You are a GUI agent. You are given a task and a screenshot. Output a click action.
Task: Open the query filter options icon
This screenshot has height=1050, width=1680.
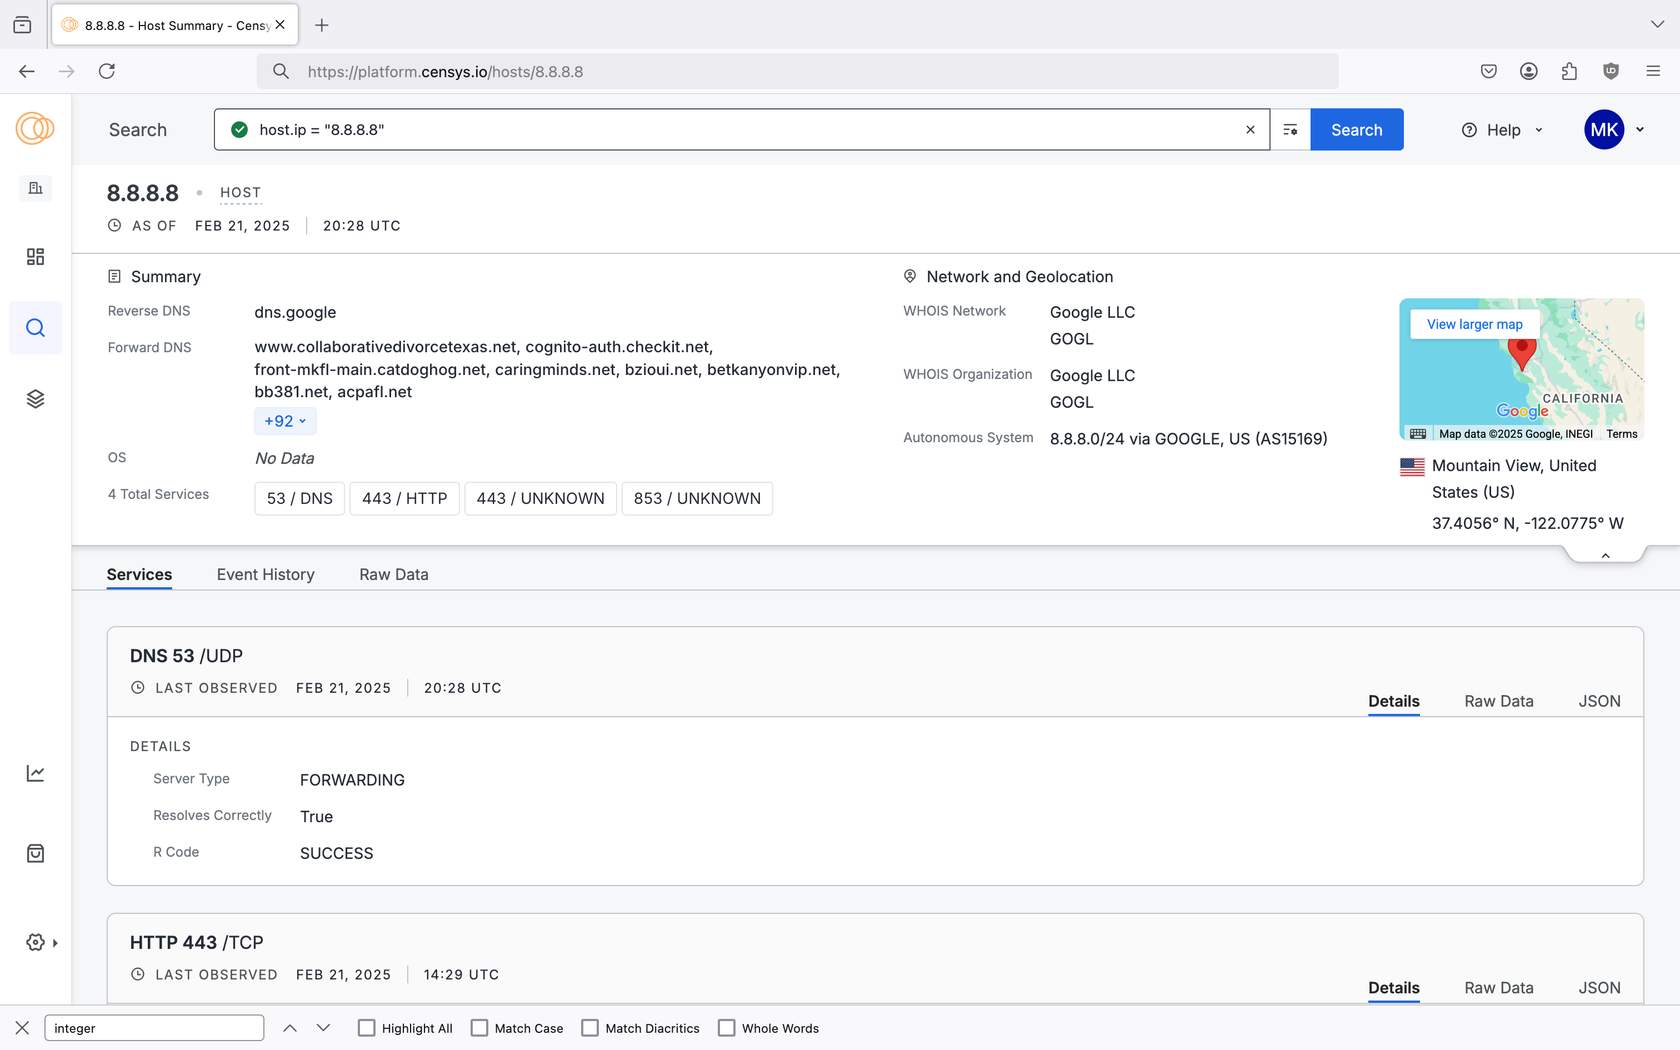pyautogui.click(x=1290, y=130)
